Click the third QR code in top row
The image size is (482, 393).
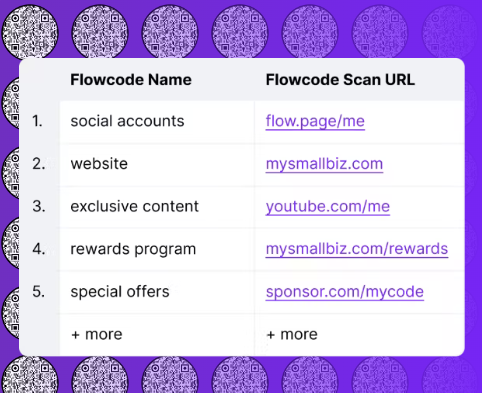pyautogui.click(x=170, y=32)
